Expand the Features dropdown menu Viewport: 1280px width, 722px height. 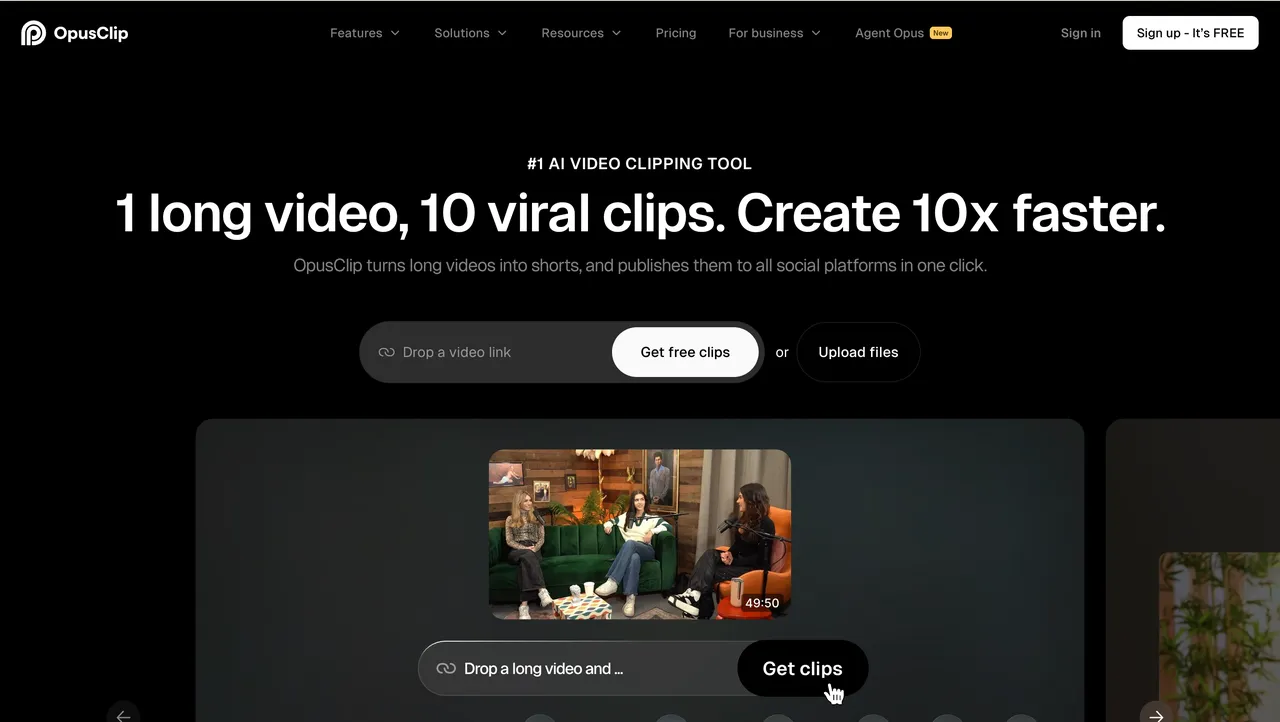[x=365, y=33]
